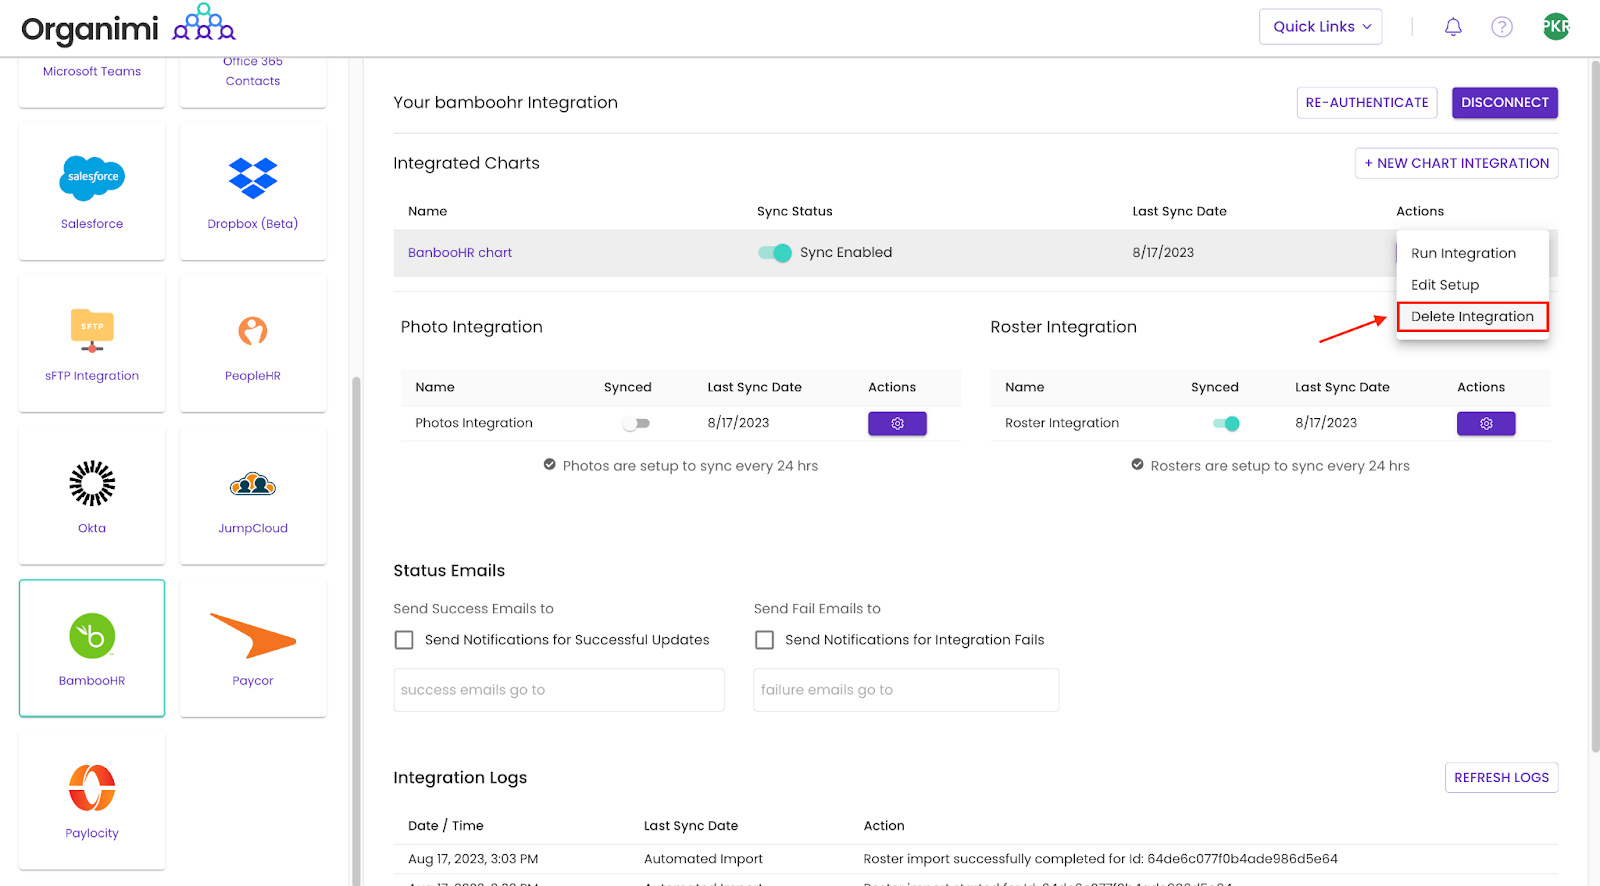The image size is (1600, 886).
Task: Open the BanbooHR chart link
Action: tap(460, 253)
